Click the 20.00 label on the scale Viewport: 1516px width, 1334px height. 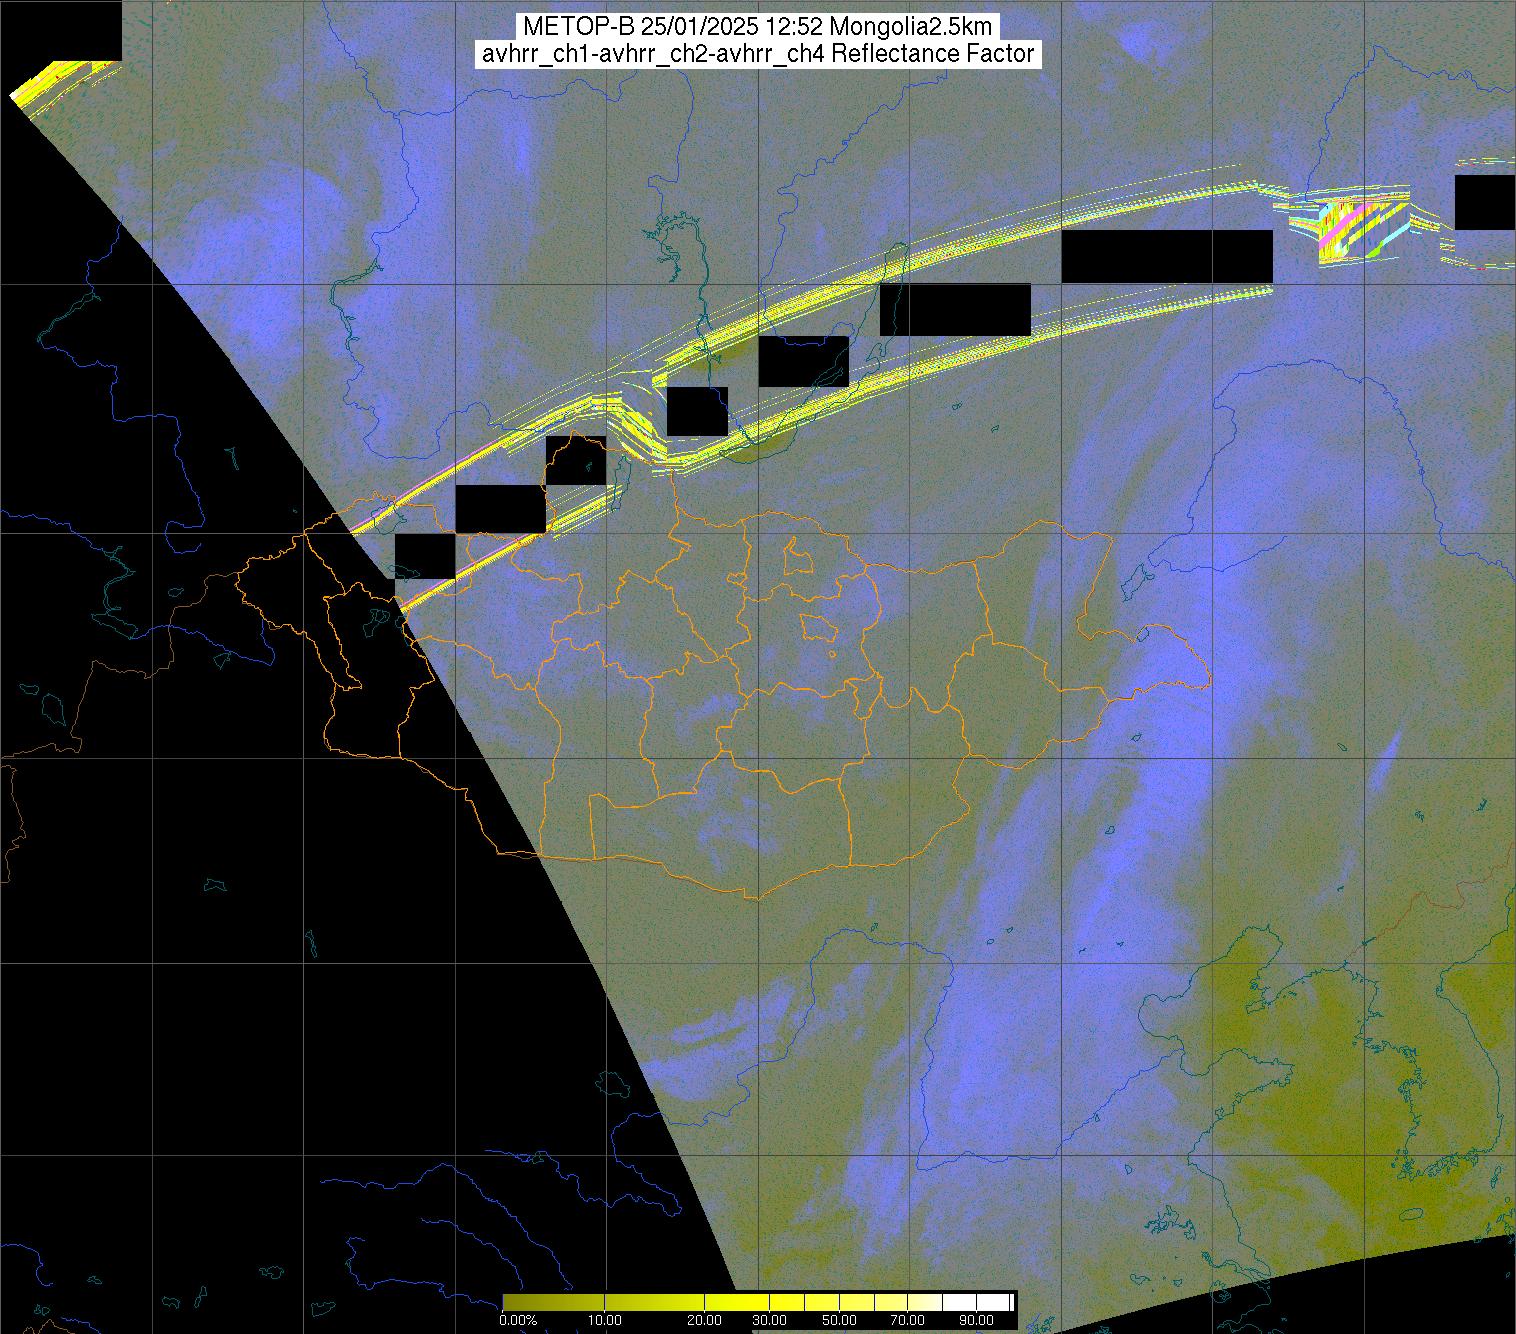pyautogui.click(x=706, y=1322)
